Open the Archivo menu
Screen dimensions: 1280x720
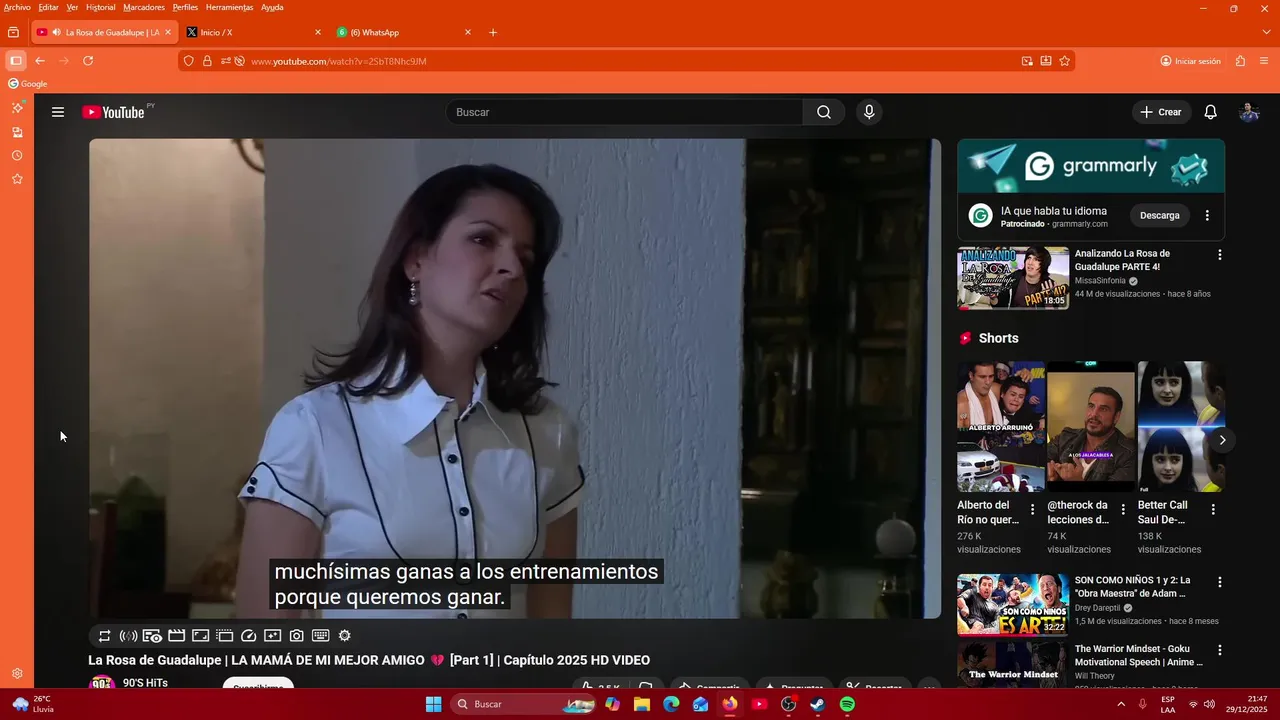(17, 7)
